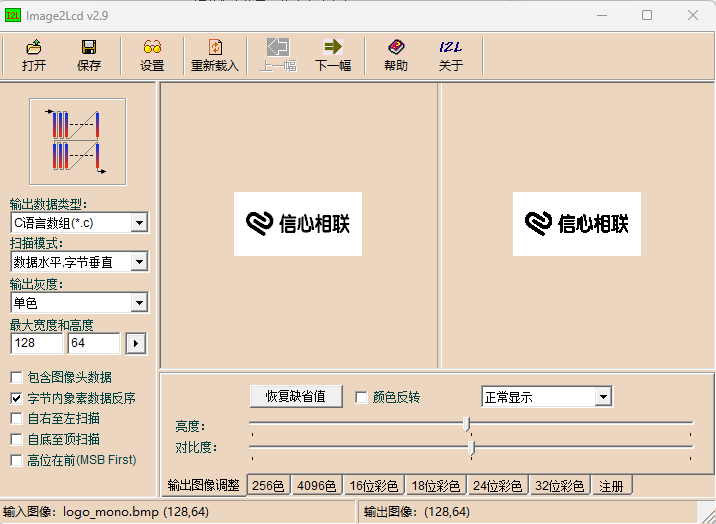Click the 最大宽度和高度 label
This screenshot has height=524, width=716.
pos(52,325)
